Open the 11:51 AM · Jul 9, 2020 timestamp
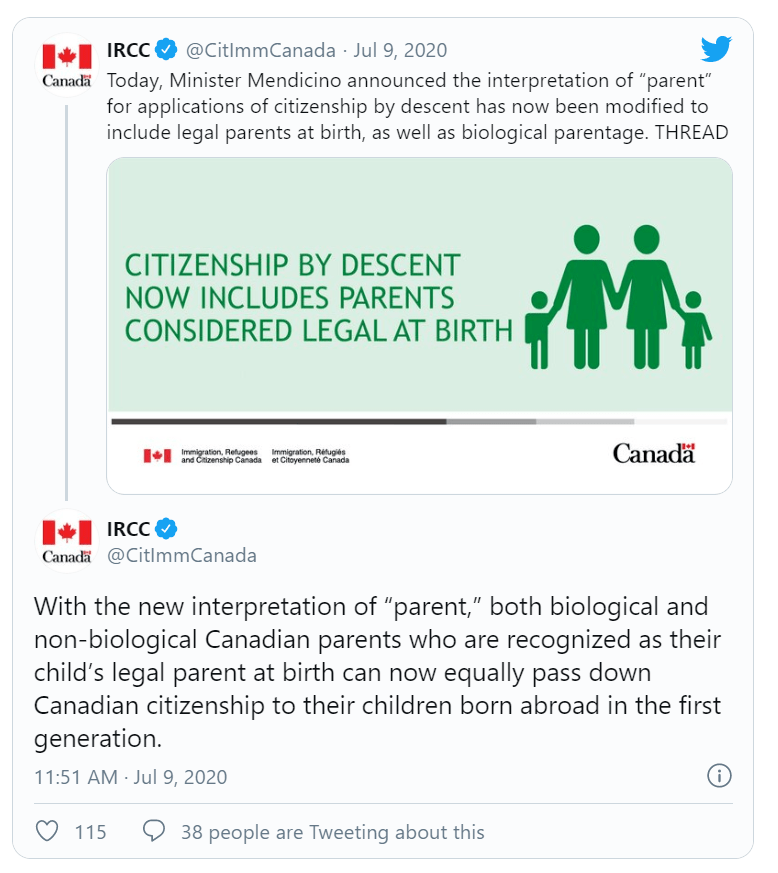 [x=131, y=777]
